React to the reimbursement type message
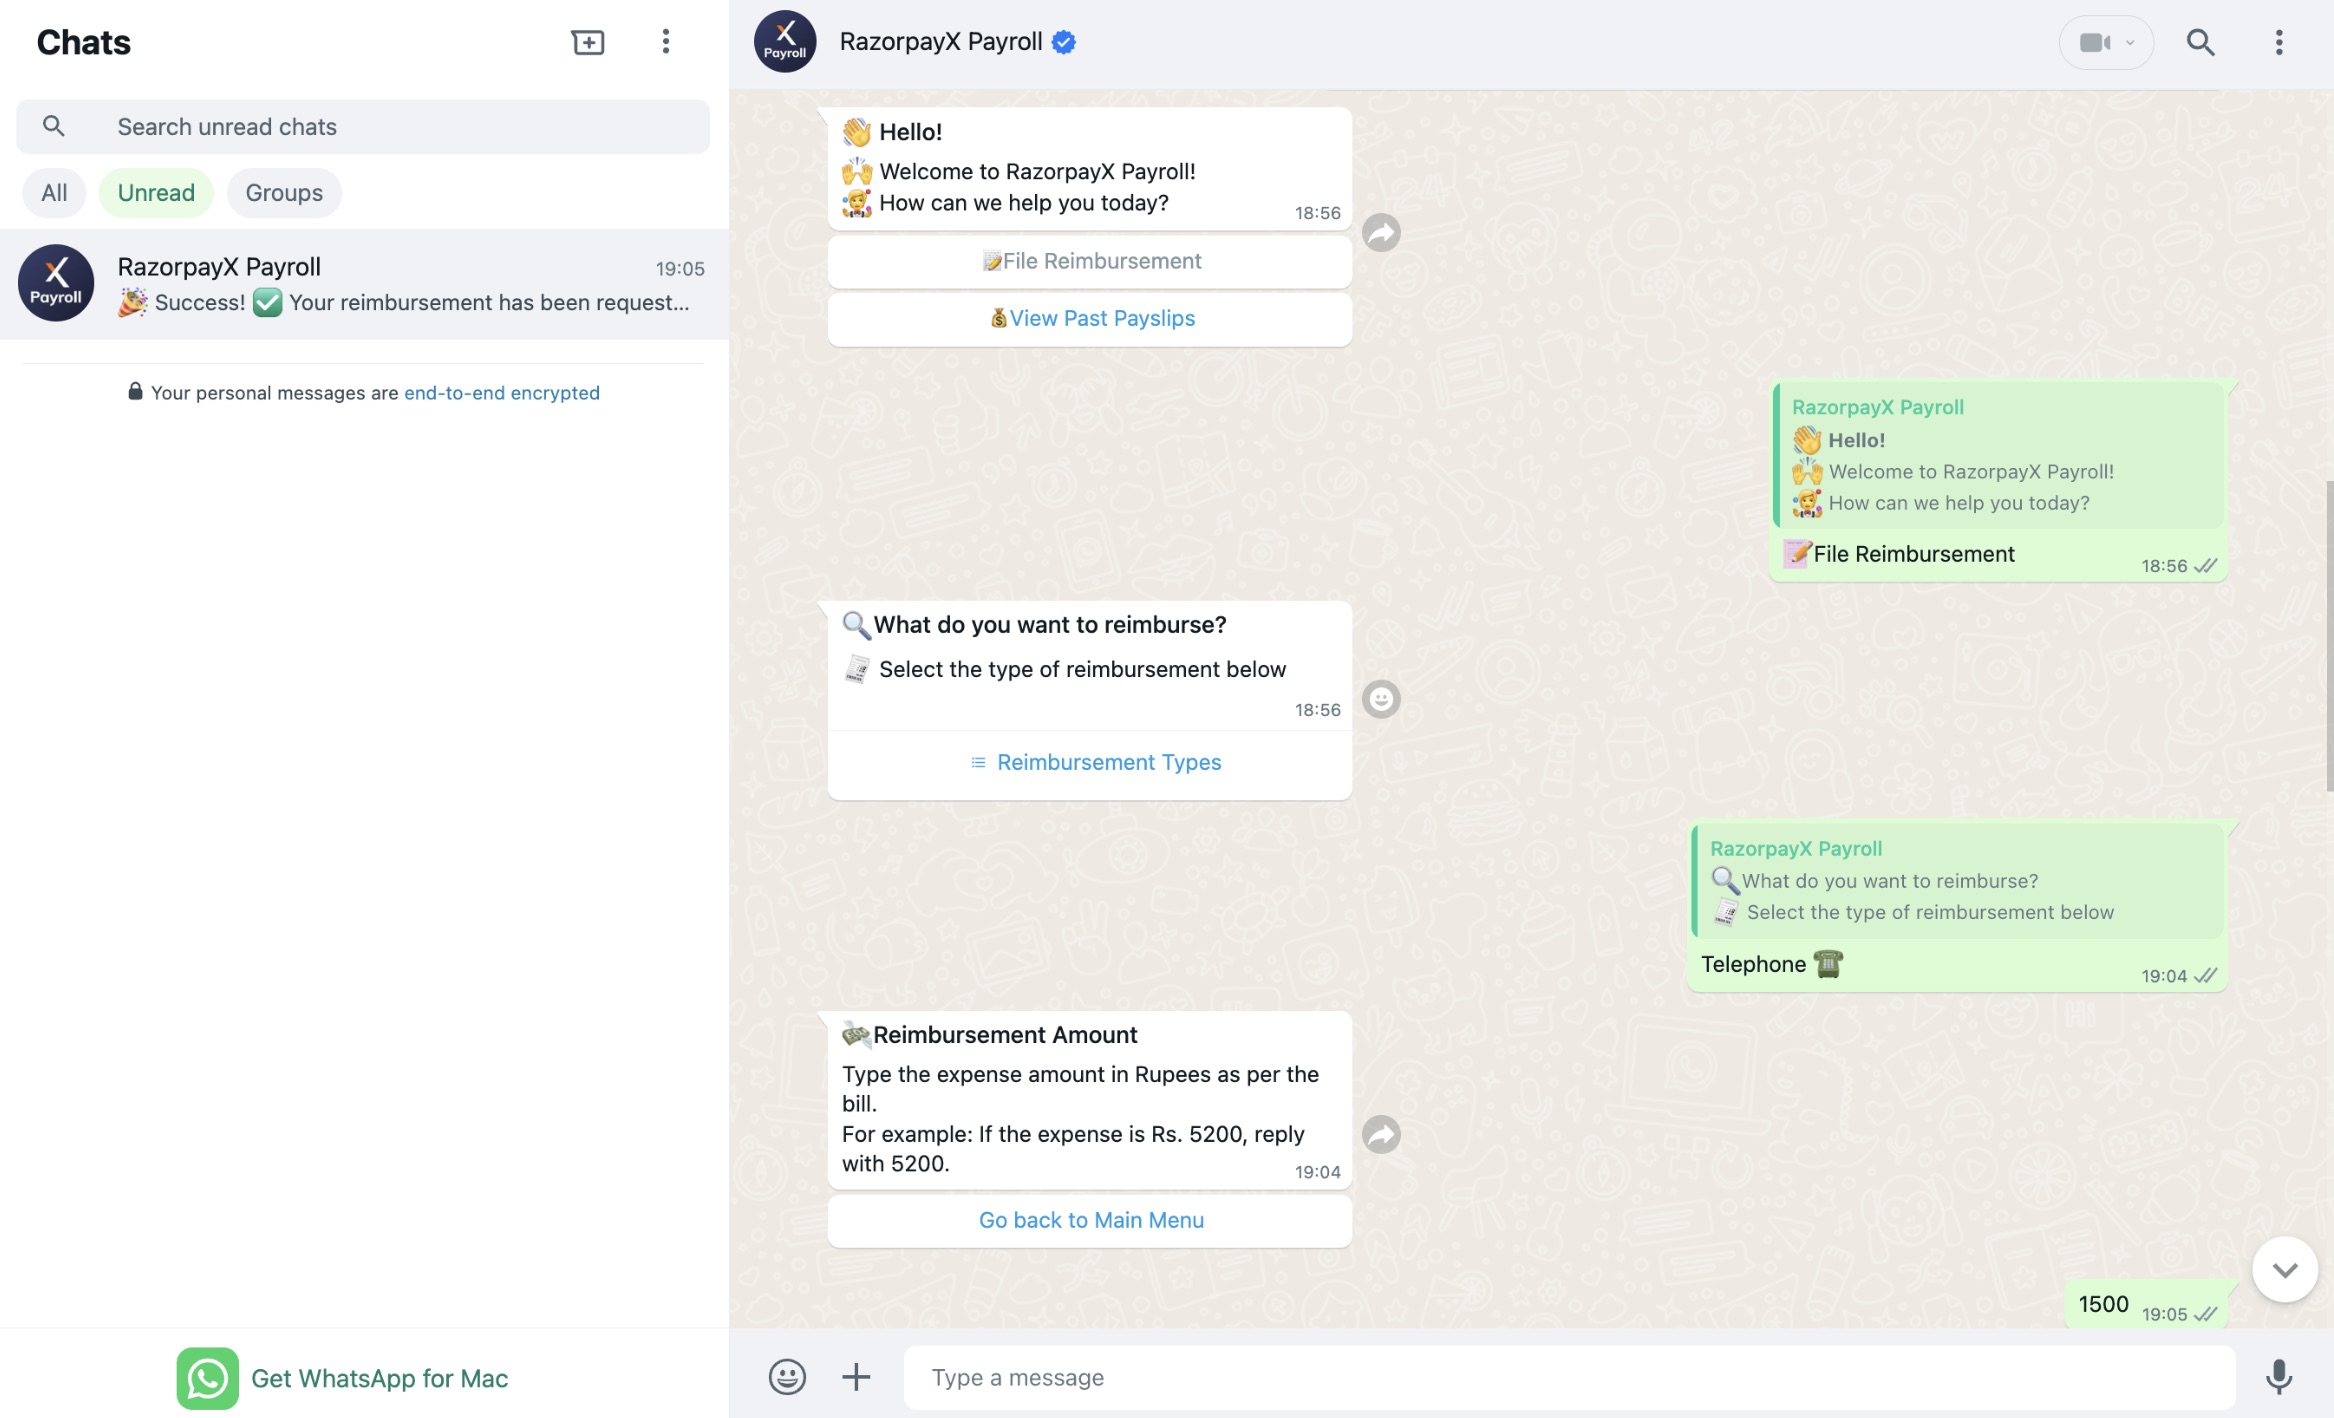Image resolution: width=2334 pixels, height=1418 pixels. 1381,699
